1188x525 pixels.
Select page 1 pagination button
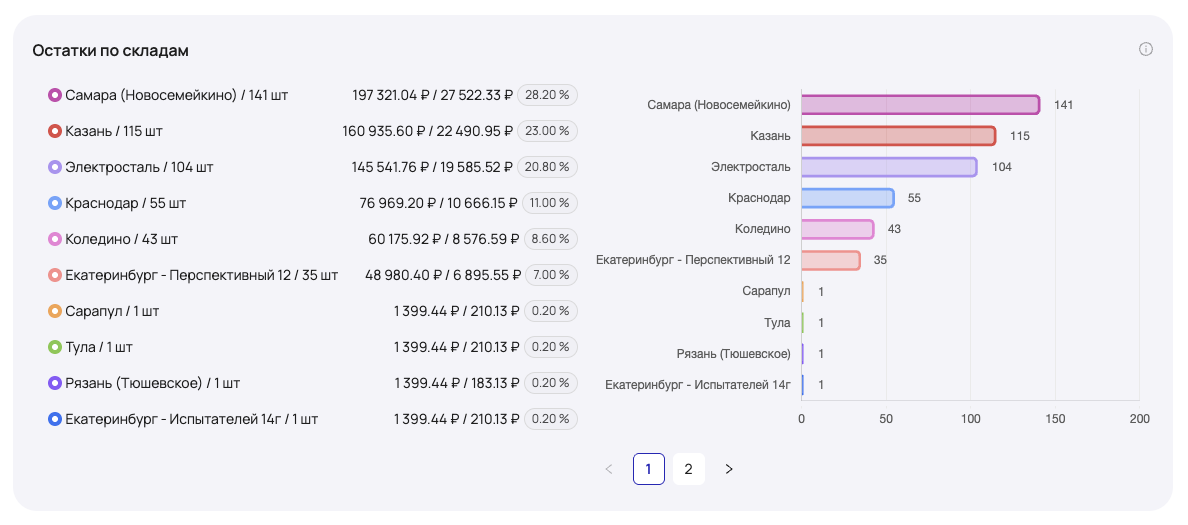(x=648, y=469)
